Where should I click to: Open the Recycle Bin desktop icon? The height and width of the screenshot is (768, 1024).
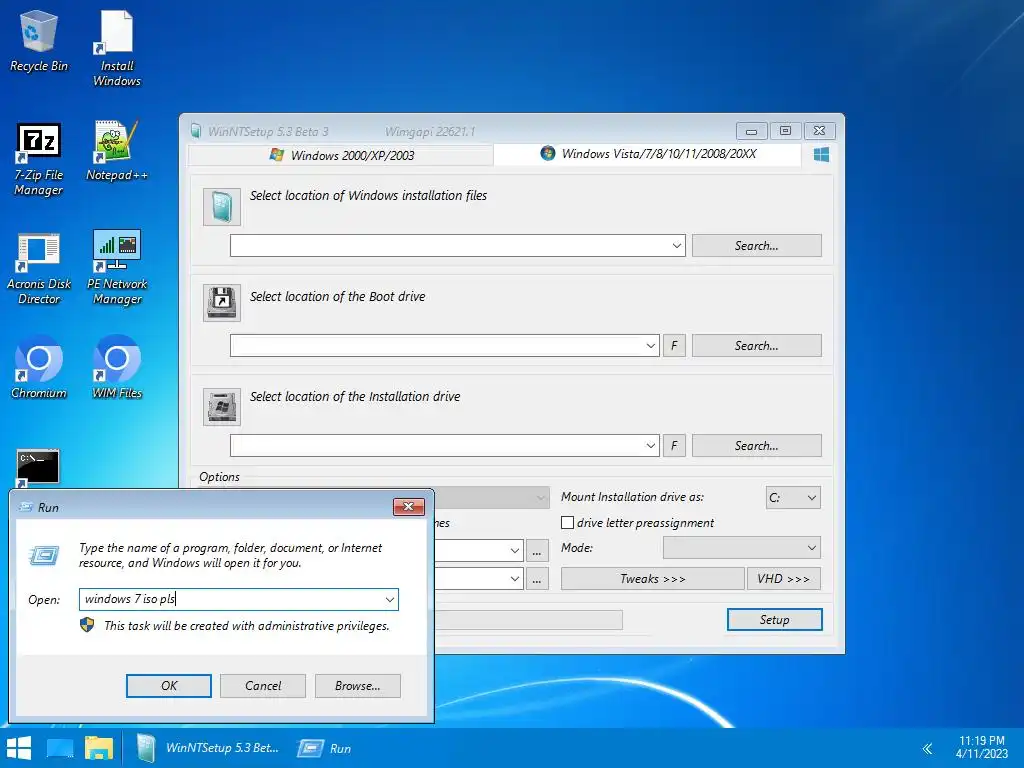tap(39, 41)
